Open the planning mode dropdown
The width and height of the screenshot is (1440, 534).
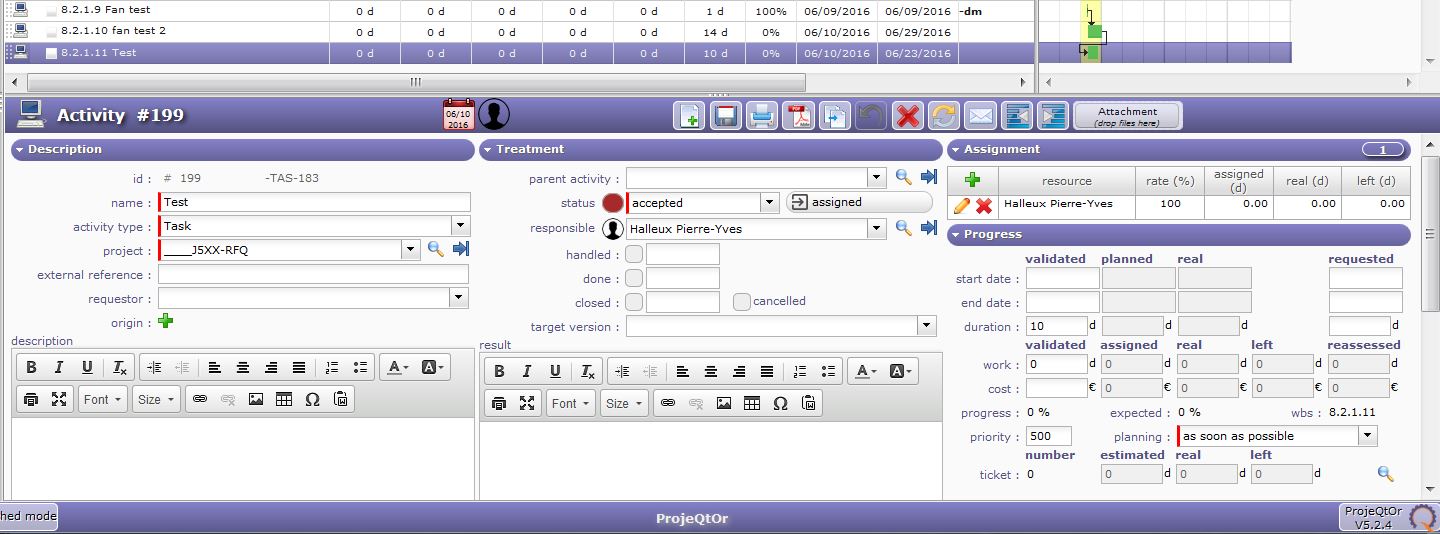pos(1367,436)
